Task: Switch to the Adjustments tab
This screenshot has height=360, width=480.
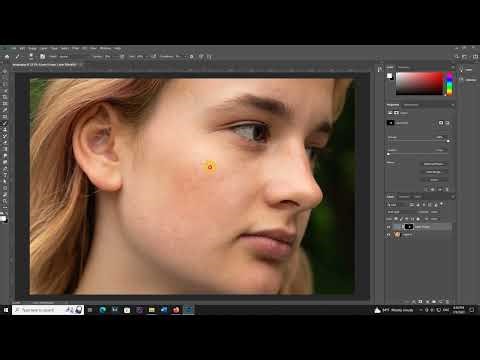Action: [411, 105]
